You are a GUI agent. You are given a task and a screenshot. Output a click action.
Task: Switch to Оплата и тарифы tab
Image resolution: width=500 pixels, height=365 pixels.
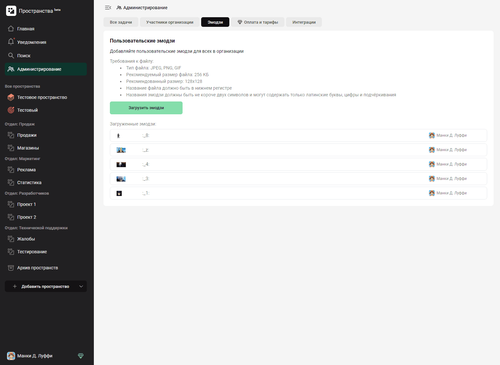click(258, 22)
